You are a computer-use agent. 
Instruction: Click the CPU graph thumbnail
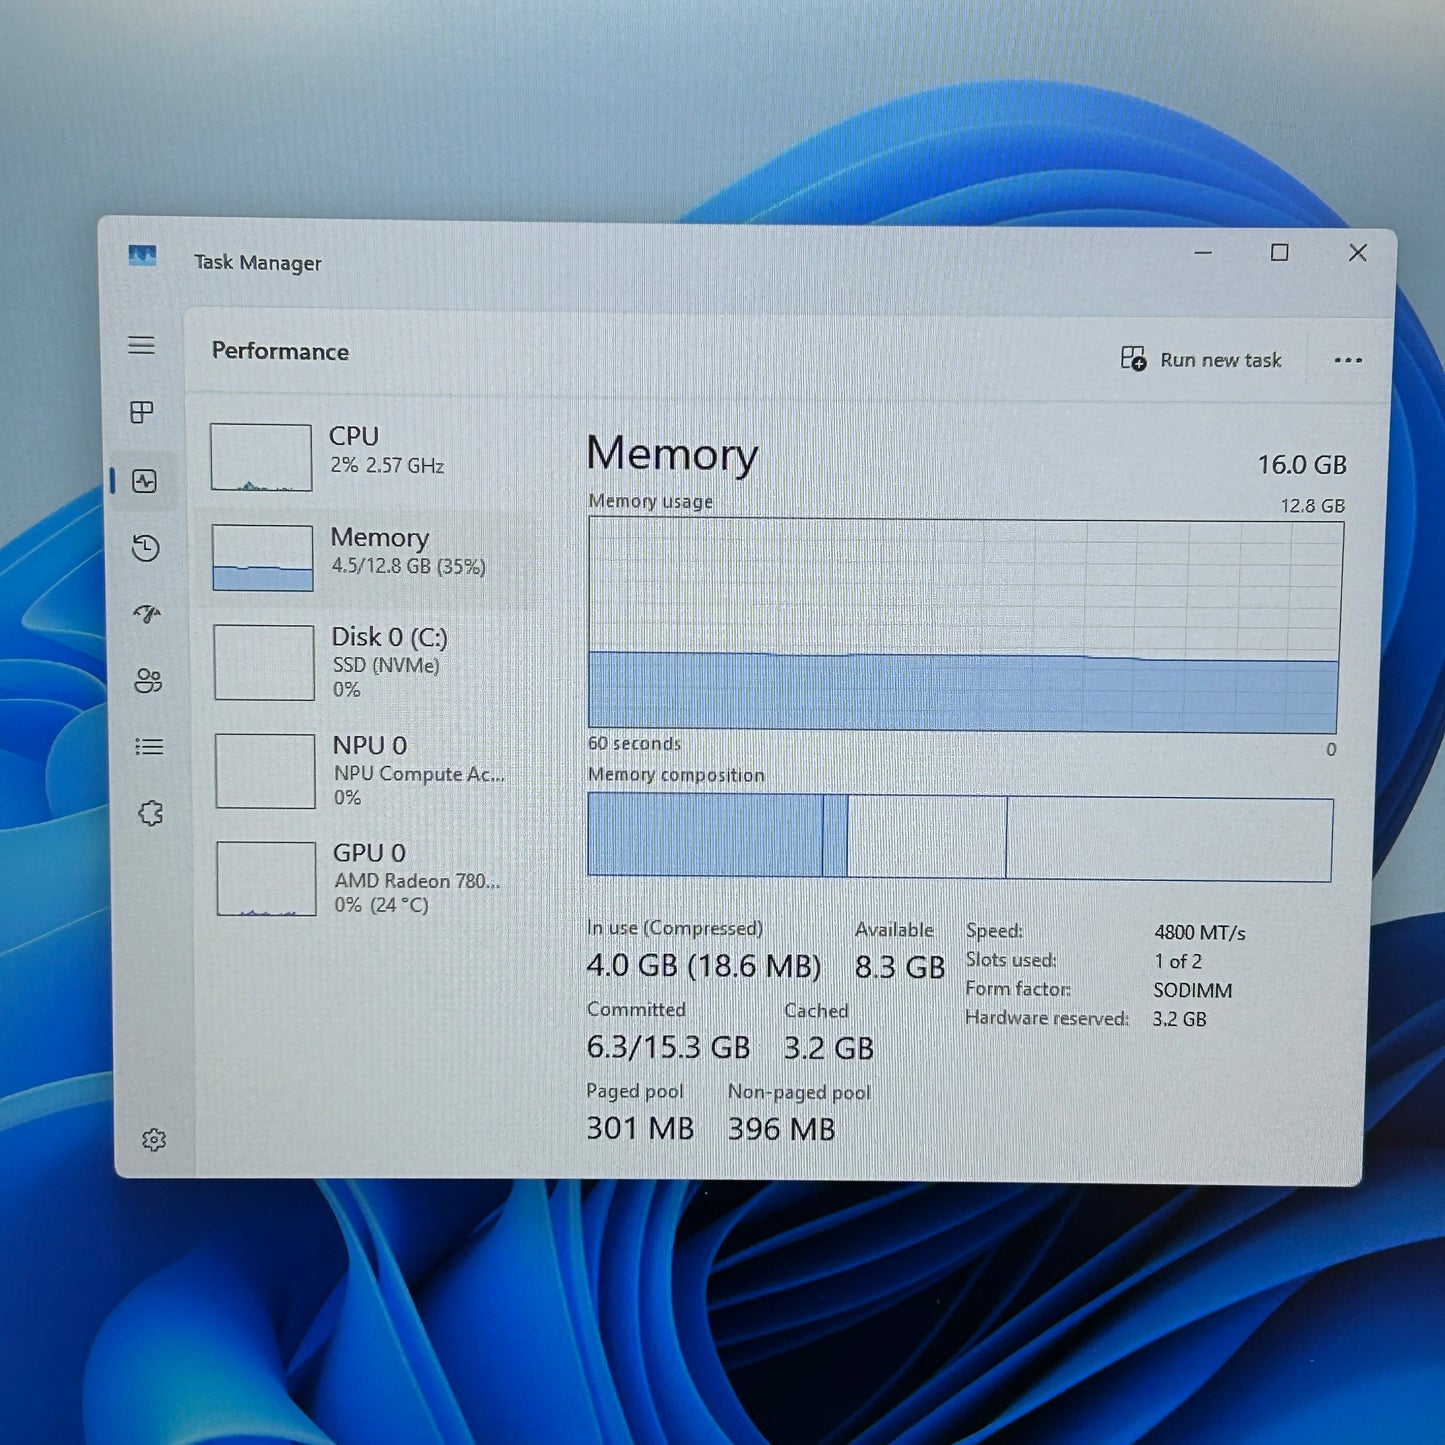(262, 457)
